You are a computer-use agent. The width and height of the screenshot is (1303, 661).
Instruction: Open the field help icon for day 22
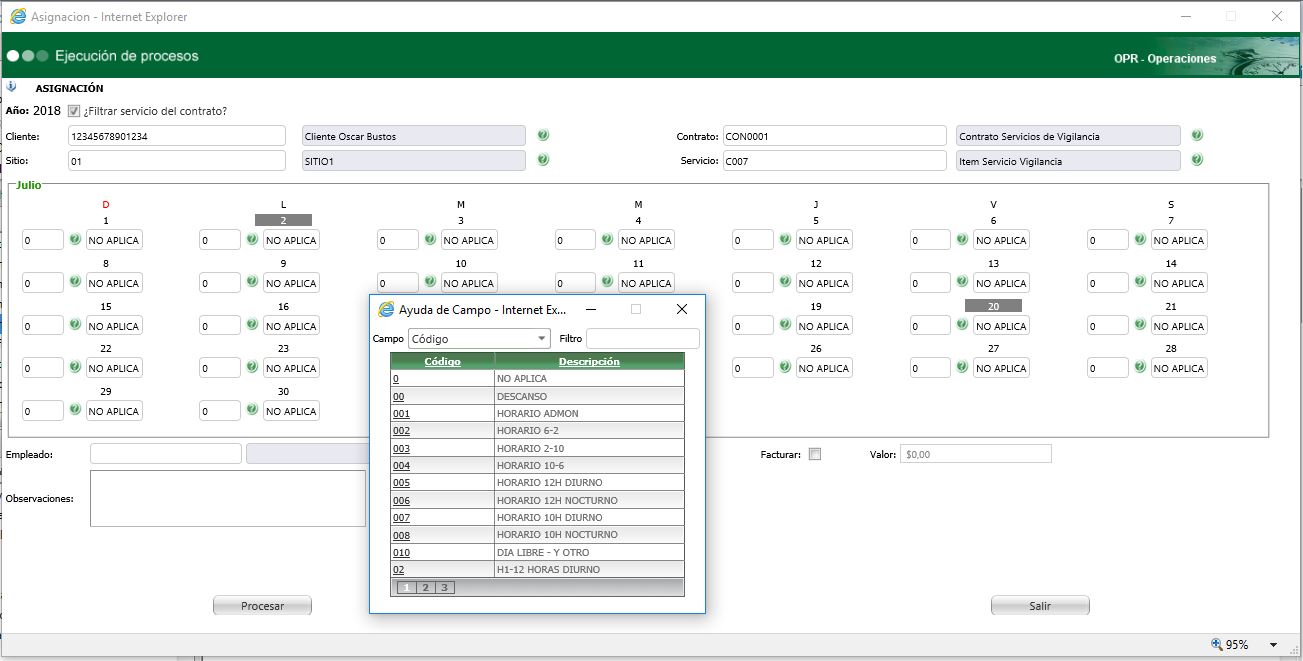(x=75, y=368)
